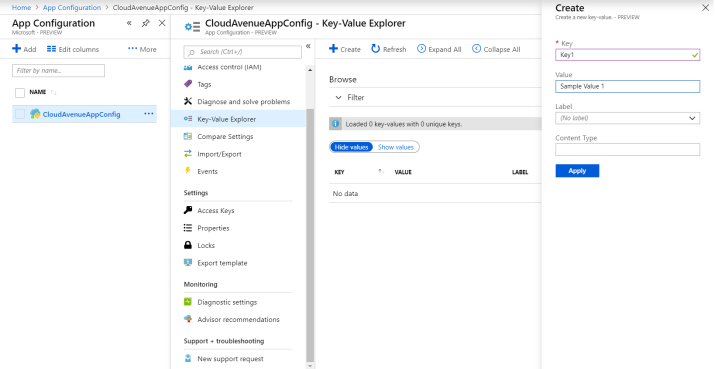This screenshot has height=369, width=715.
Task: Click the Properties list icon
Action: coord(188,228)
